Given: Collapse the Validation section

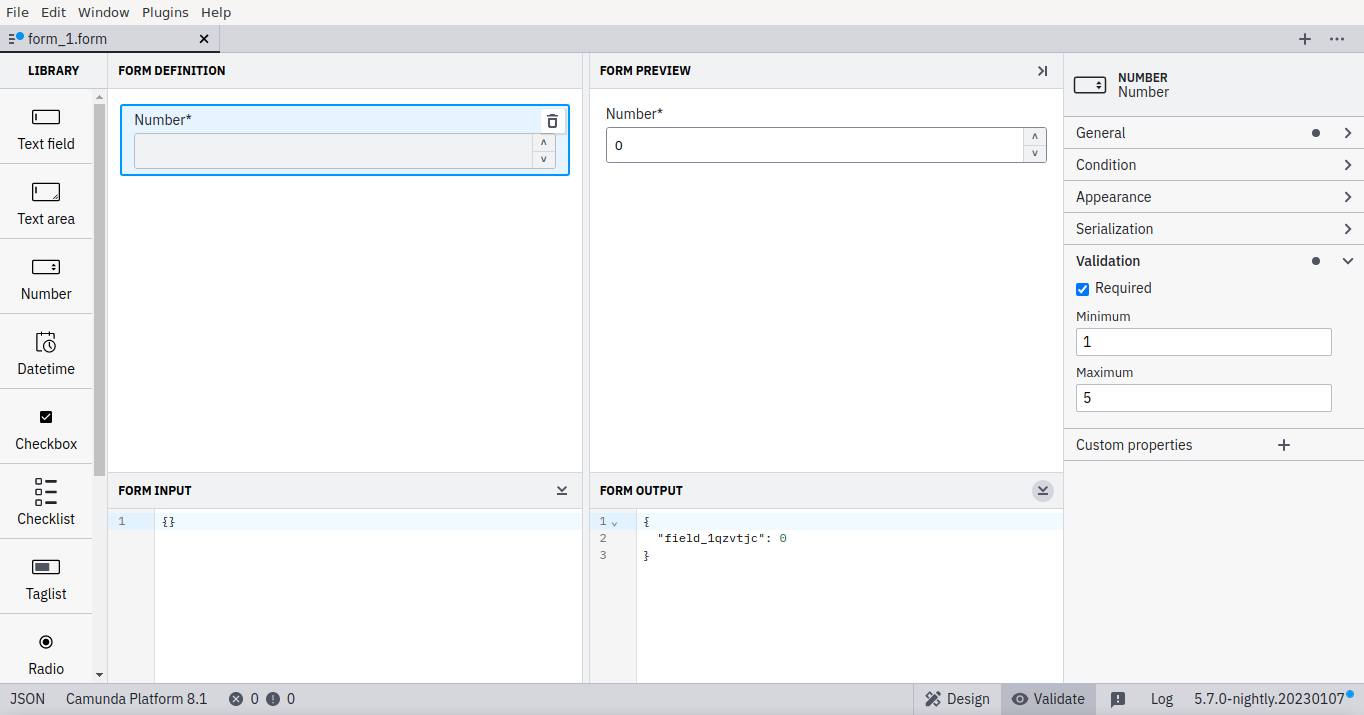Looking at the screenshot, I should click(x=1347, y=261).
